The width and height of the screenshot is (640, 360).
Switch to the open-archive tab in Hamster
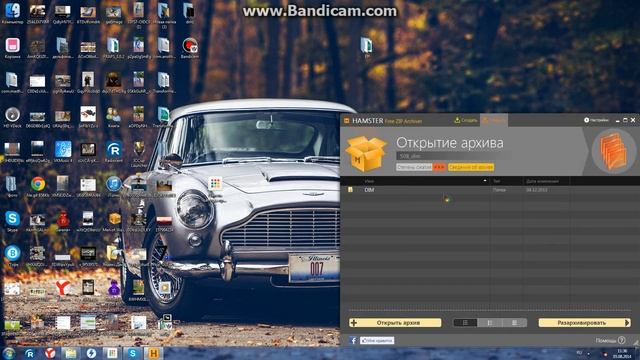[x=493, y=120]
